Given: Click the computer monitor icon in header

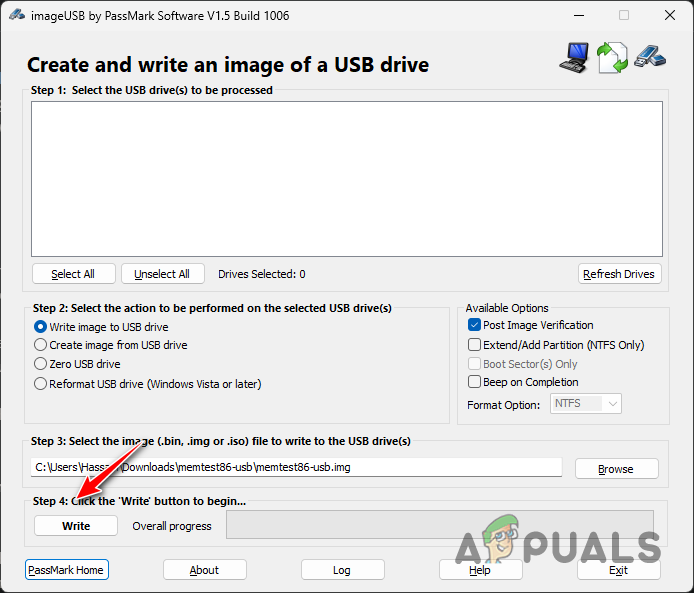Looking at the screenshot, I should click(x=575, y=58).
